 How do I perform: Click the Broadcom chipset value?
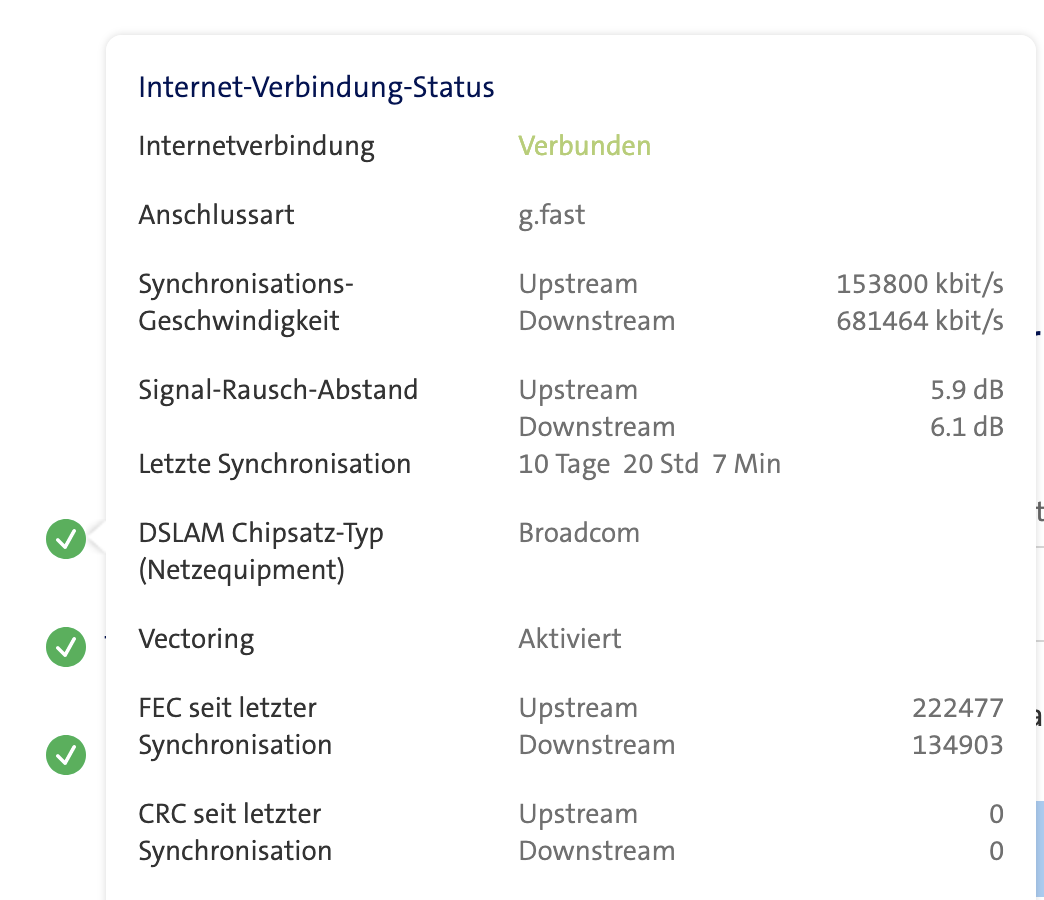point(578,533)
